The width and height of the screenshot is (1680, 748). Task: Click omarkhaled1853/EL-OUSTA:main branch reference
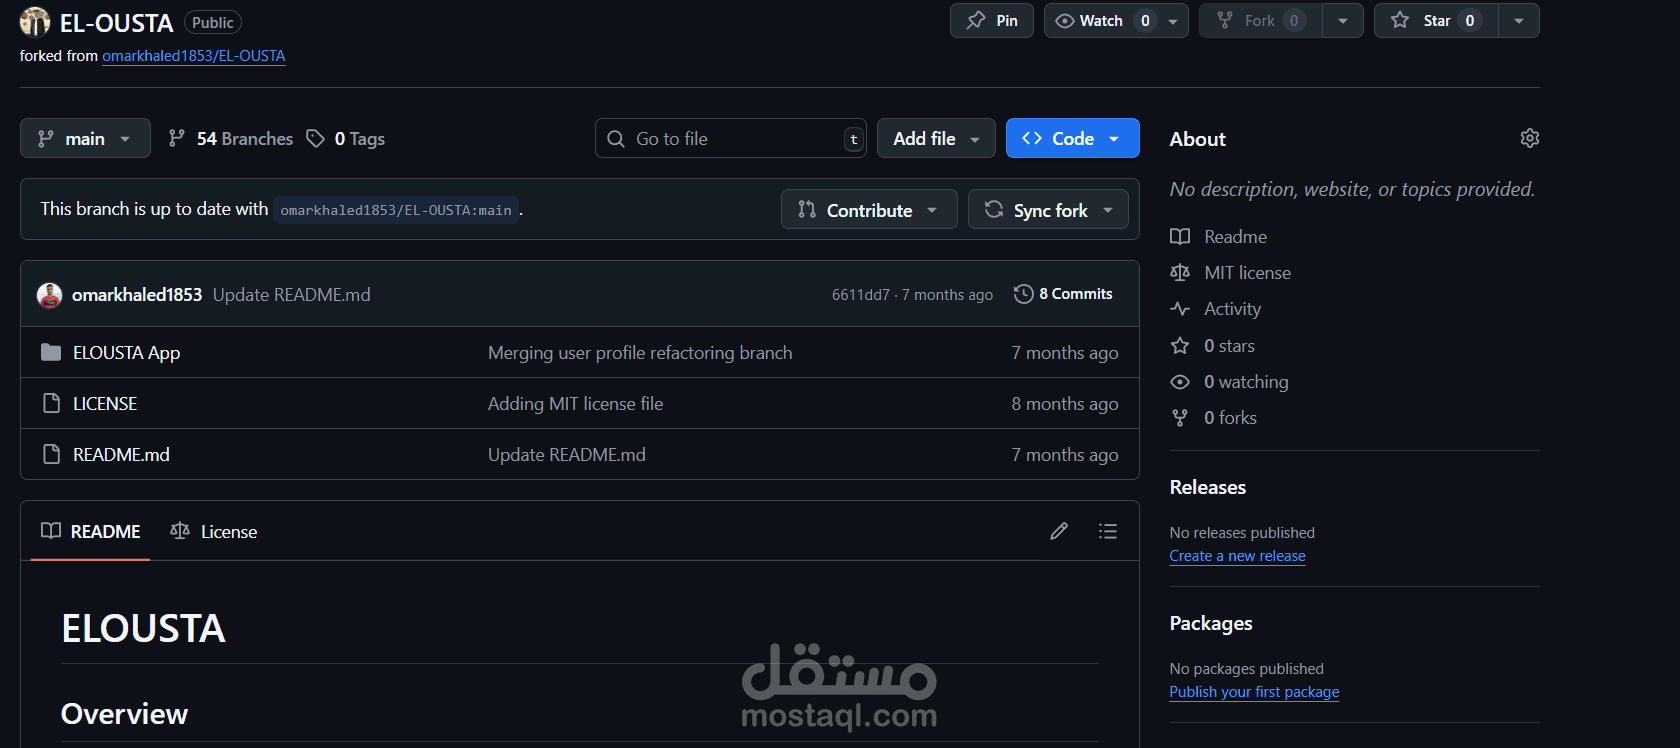(396, 210)
